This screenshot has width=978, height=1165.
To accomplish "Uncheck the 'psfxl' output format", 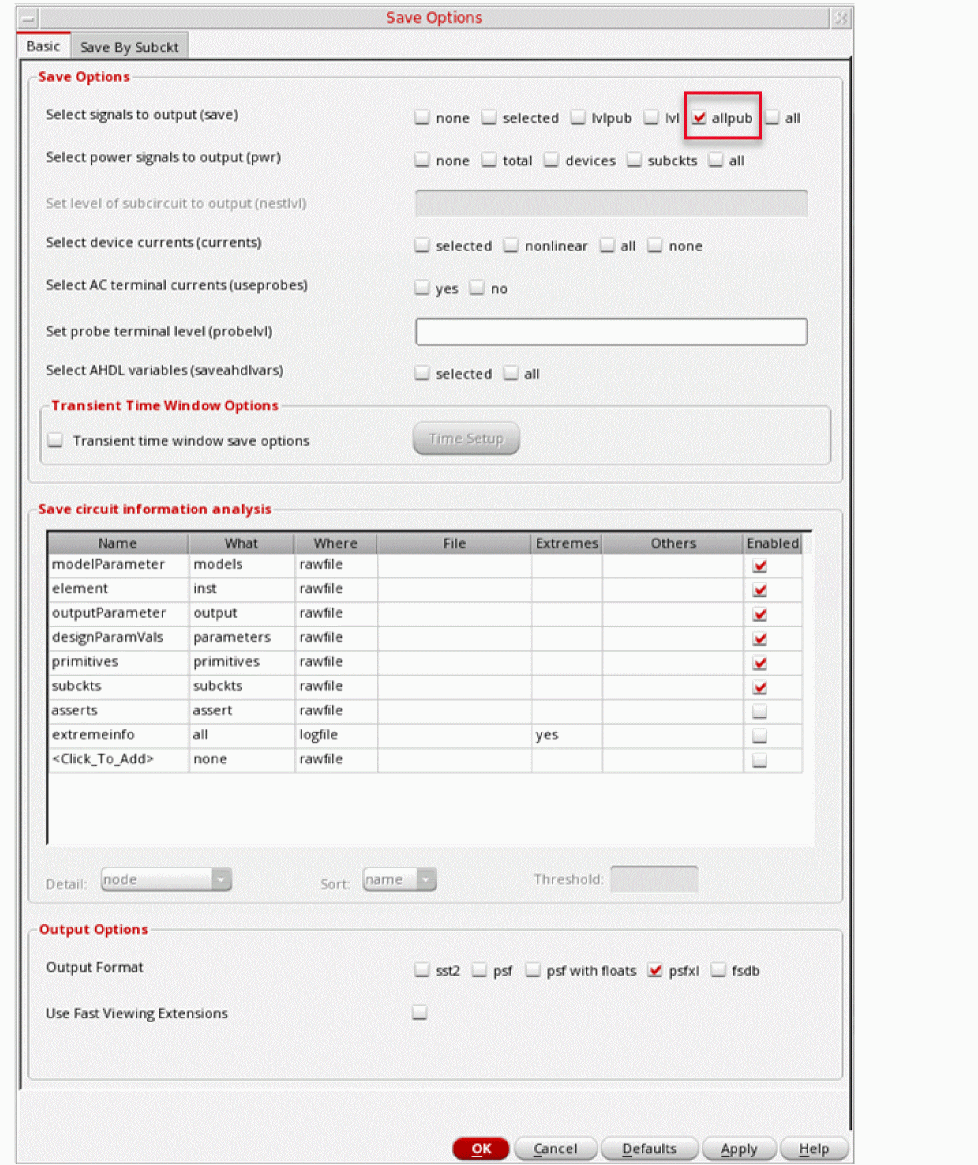I will [655, 970].
